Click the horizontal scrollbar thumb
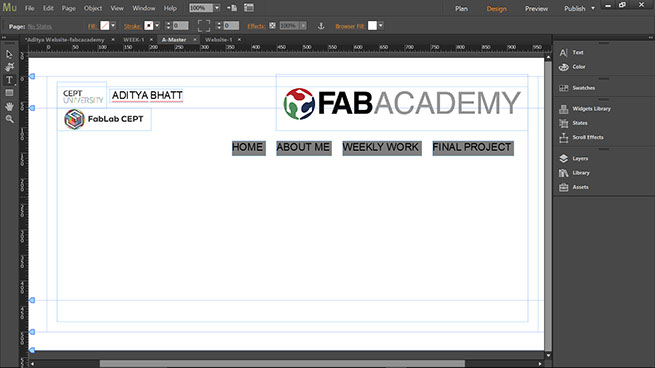This screenshot has height=368, width=655. coord(282,364)
